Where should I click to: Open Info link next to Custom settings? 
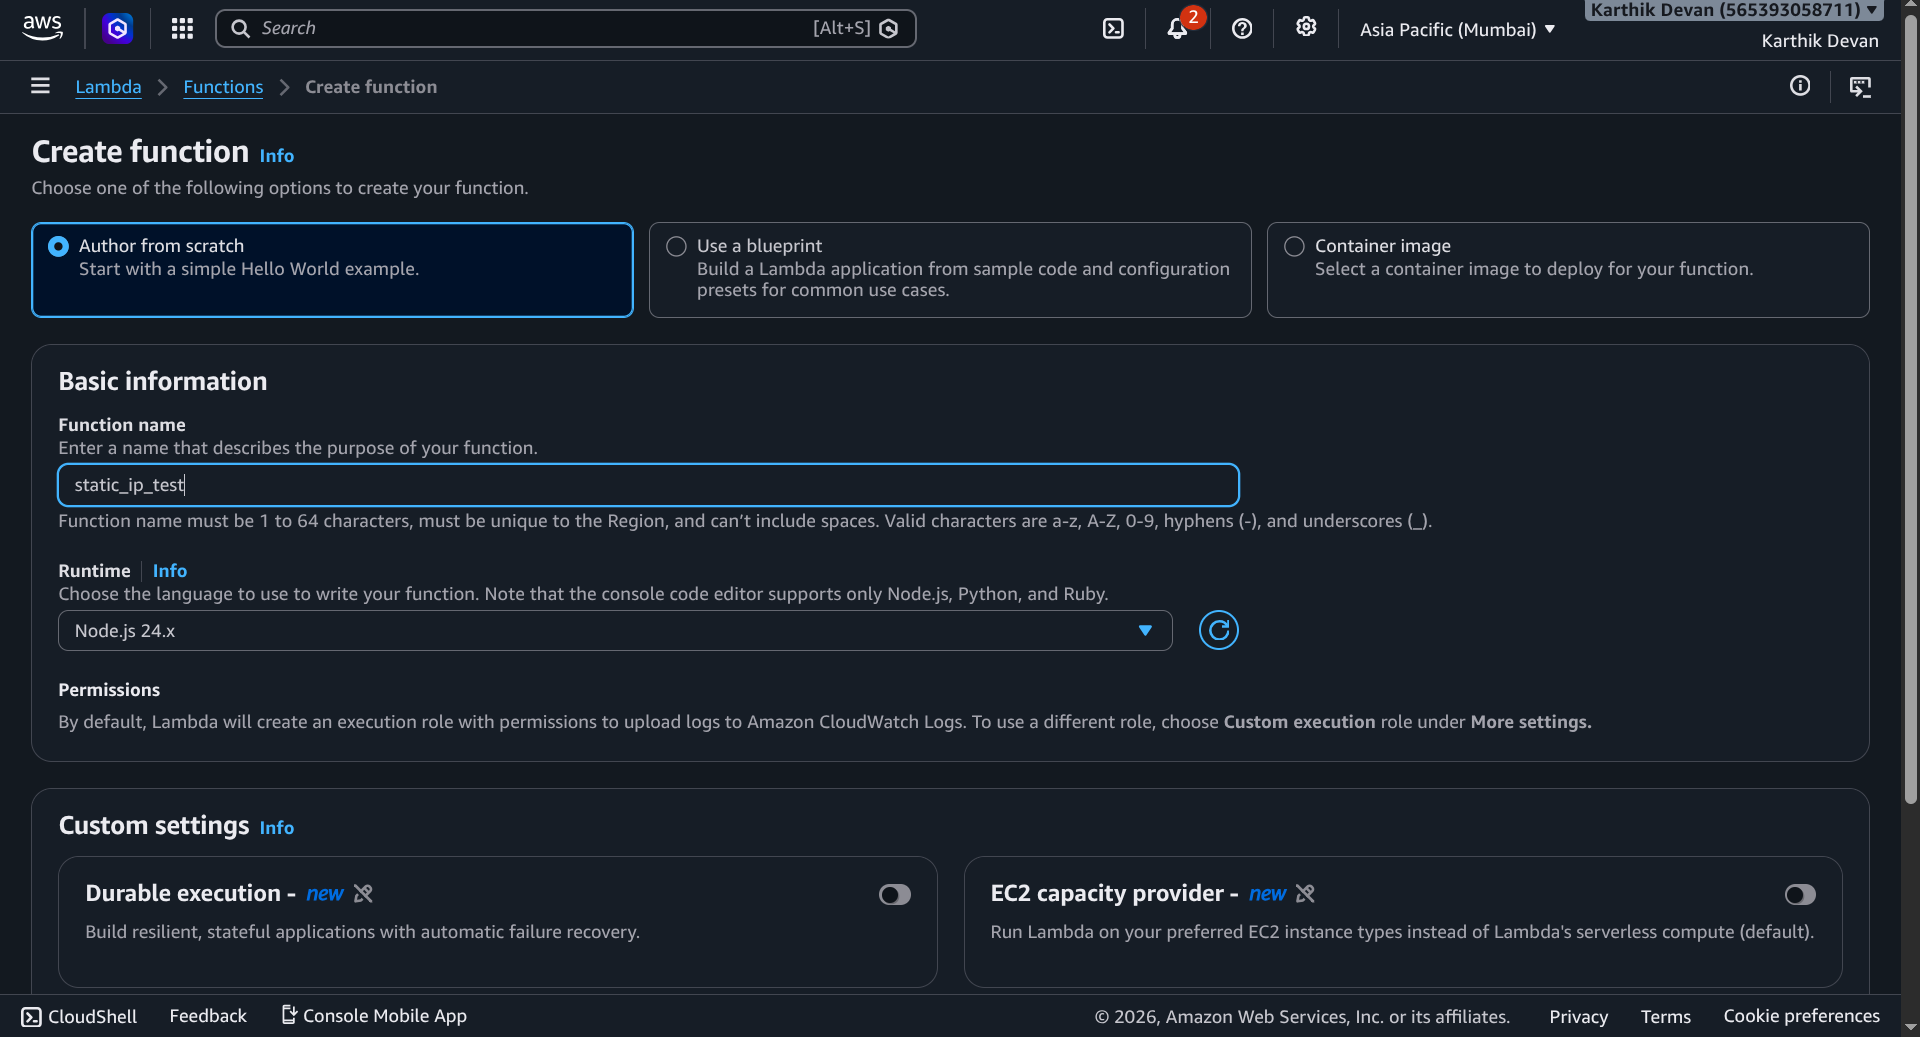point(277,828)
